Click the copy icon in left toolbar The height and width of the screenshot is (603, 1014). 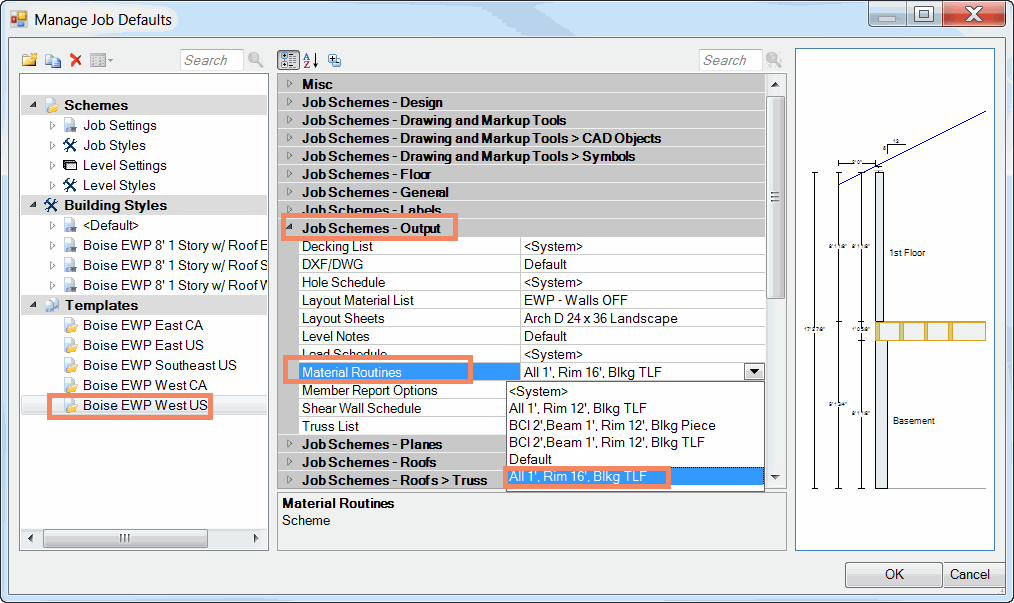pos(53,60)
